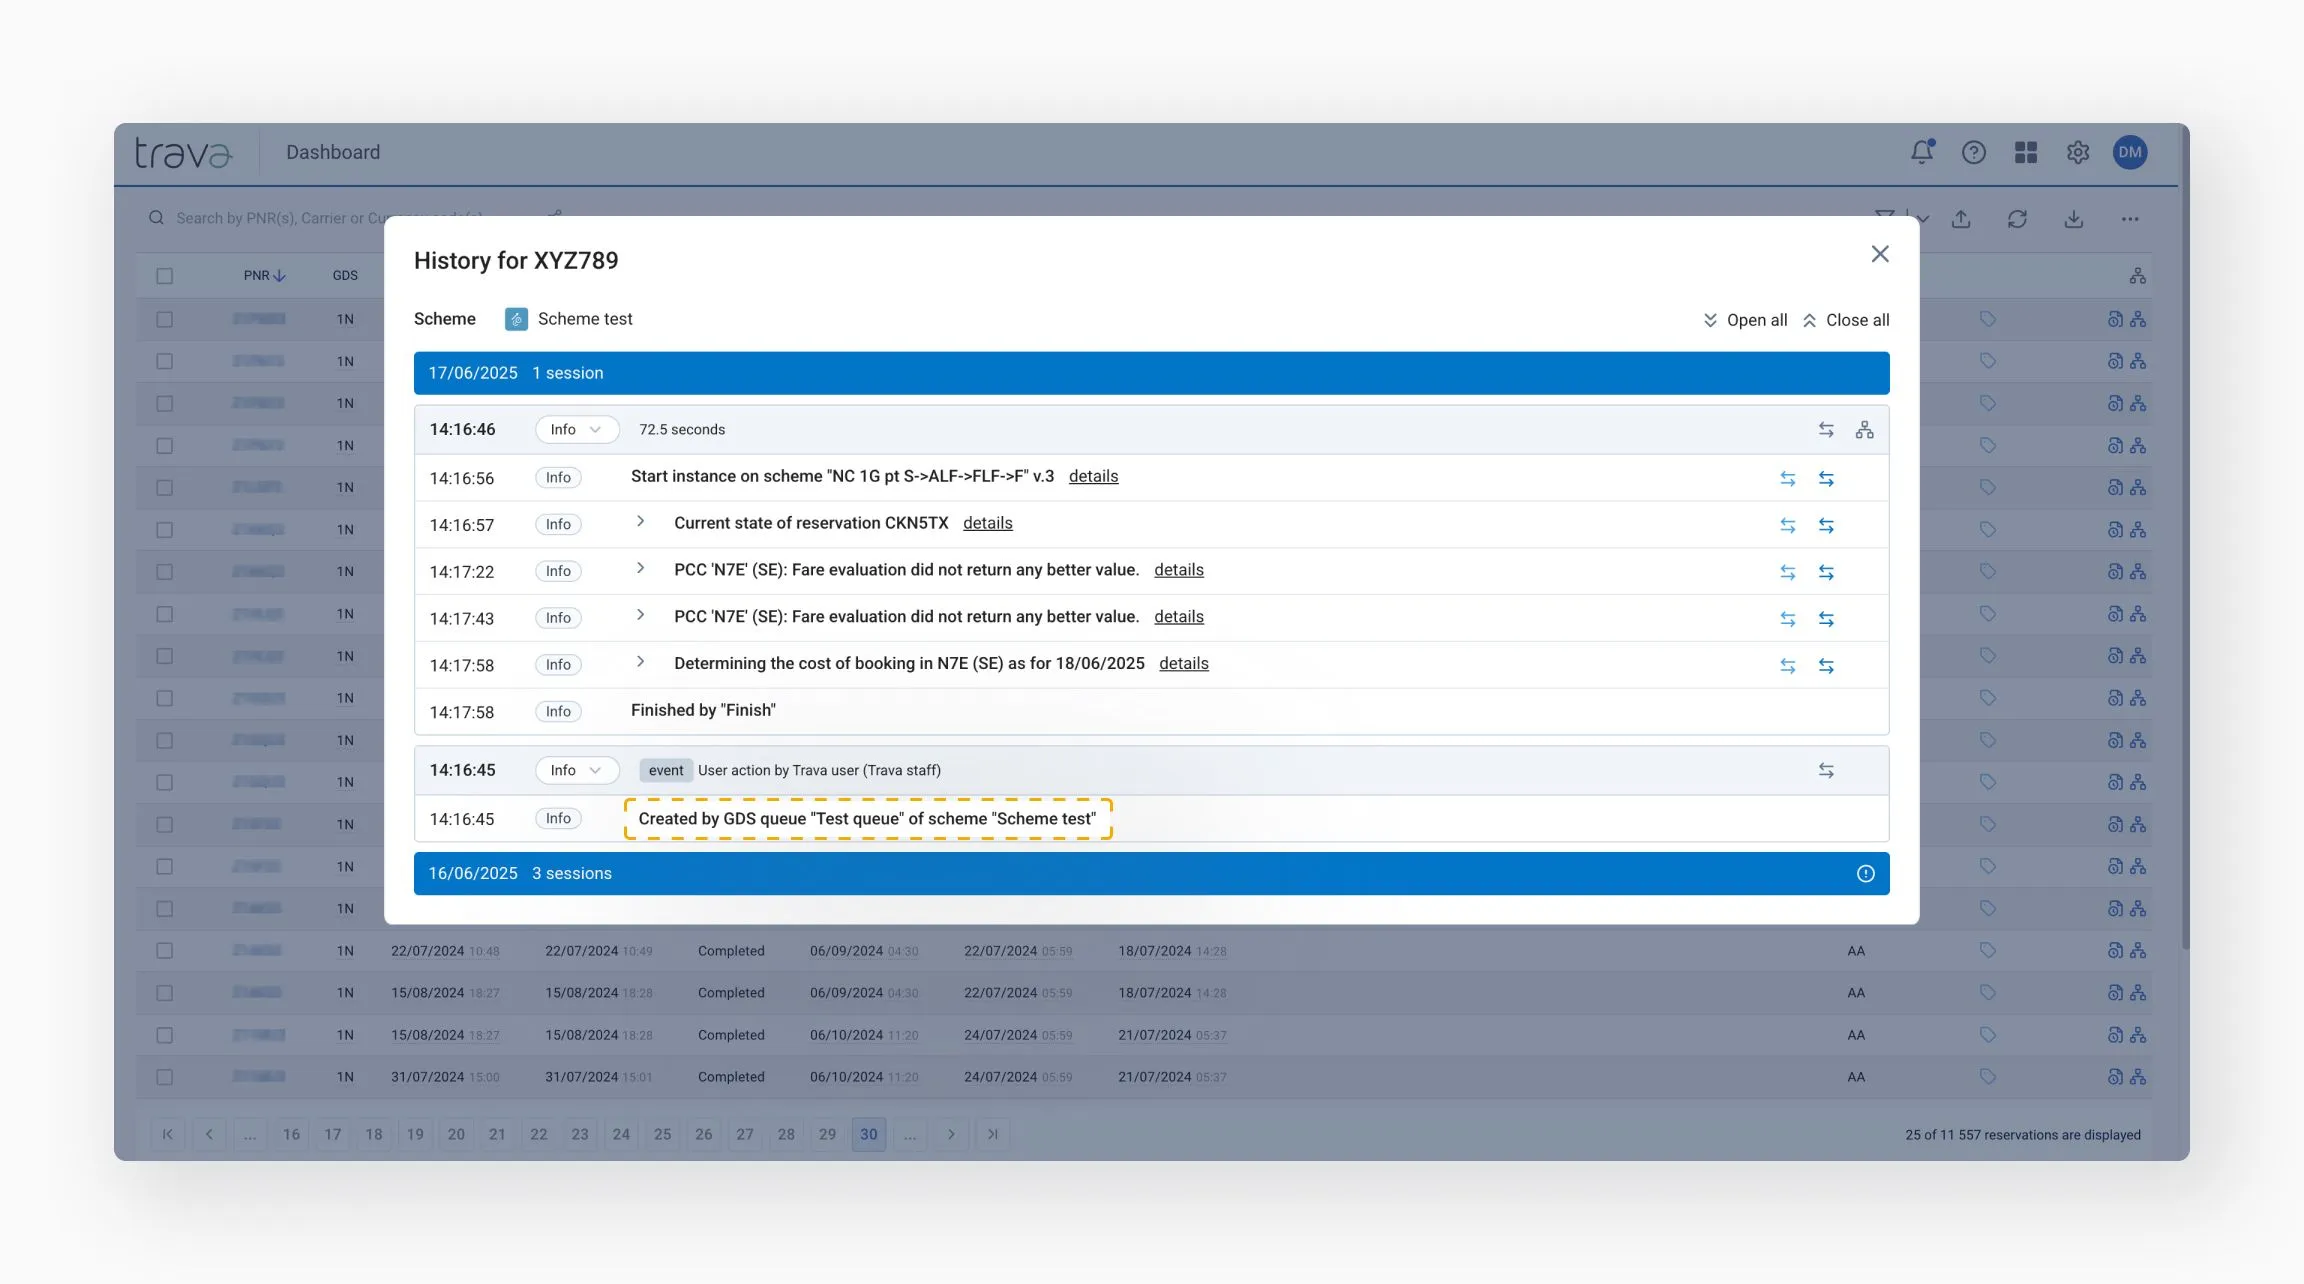
Task: Click the notifications bell icon
Action: coord(1921,152)
